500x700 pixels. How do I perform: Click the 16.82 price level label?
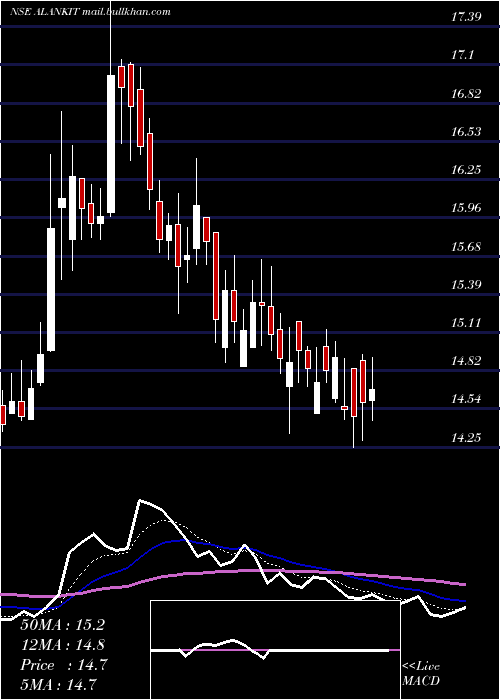coord(466,94)
